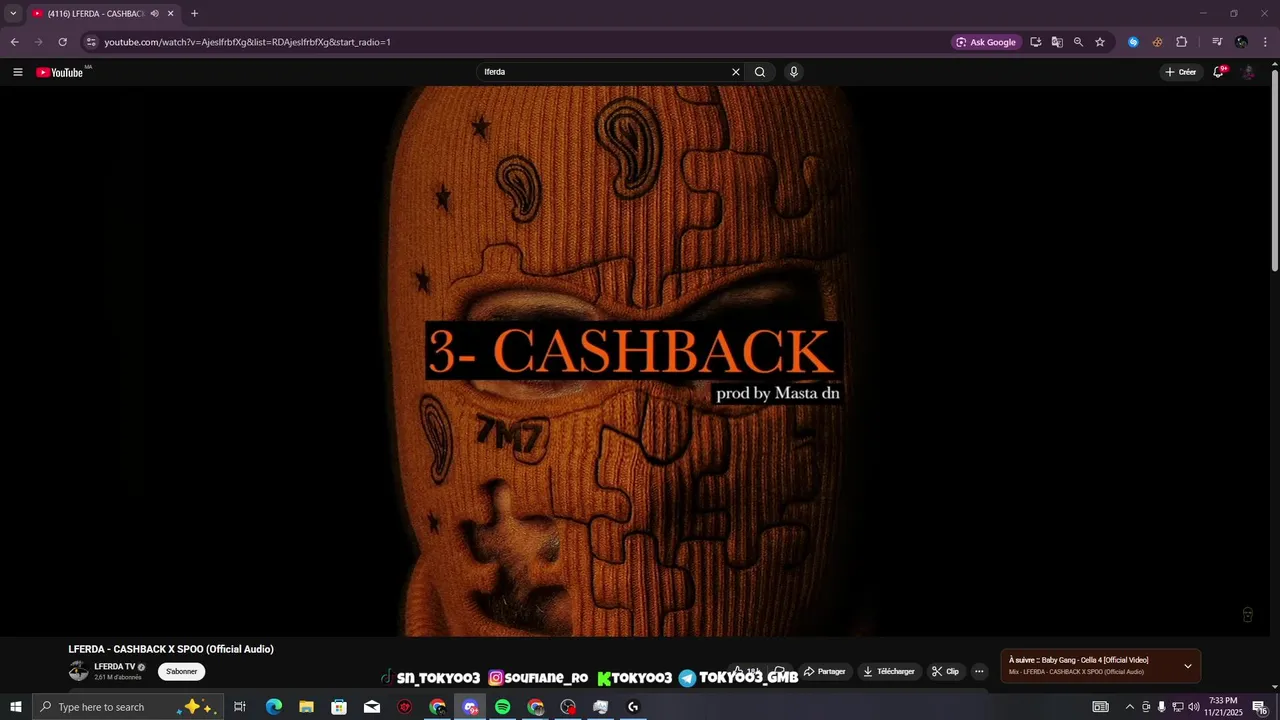This screenshot has width=1280, height=720.
Task: Focus the address bar URL
Action: pyautogui.click(x=247, y=42)
